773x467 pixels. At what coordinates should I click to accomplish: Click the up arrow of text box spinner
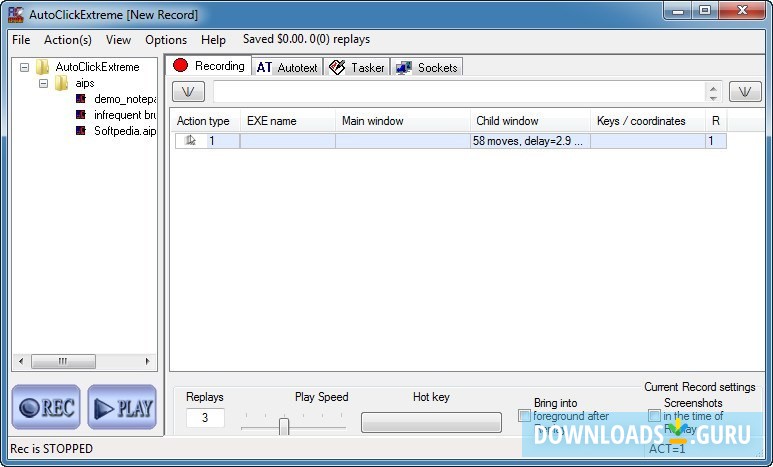(713, 88)
